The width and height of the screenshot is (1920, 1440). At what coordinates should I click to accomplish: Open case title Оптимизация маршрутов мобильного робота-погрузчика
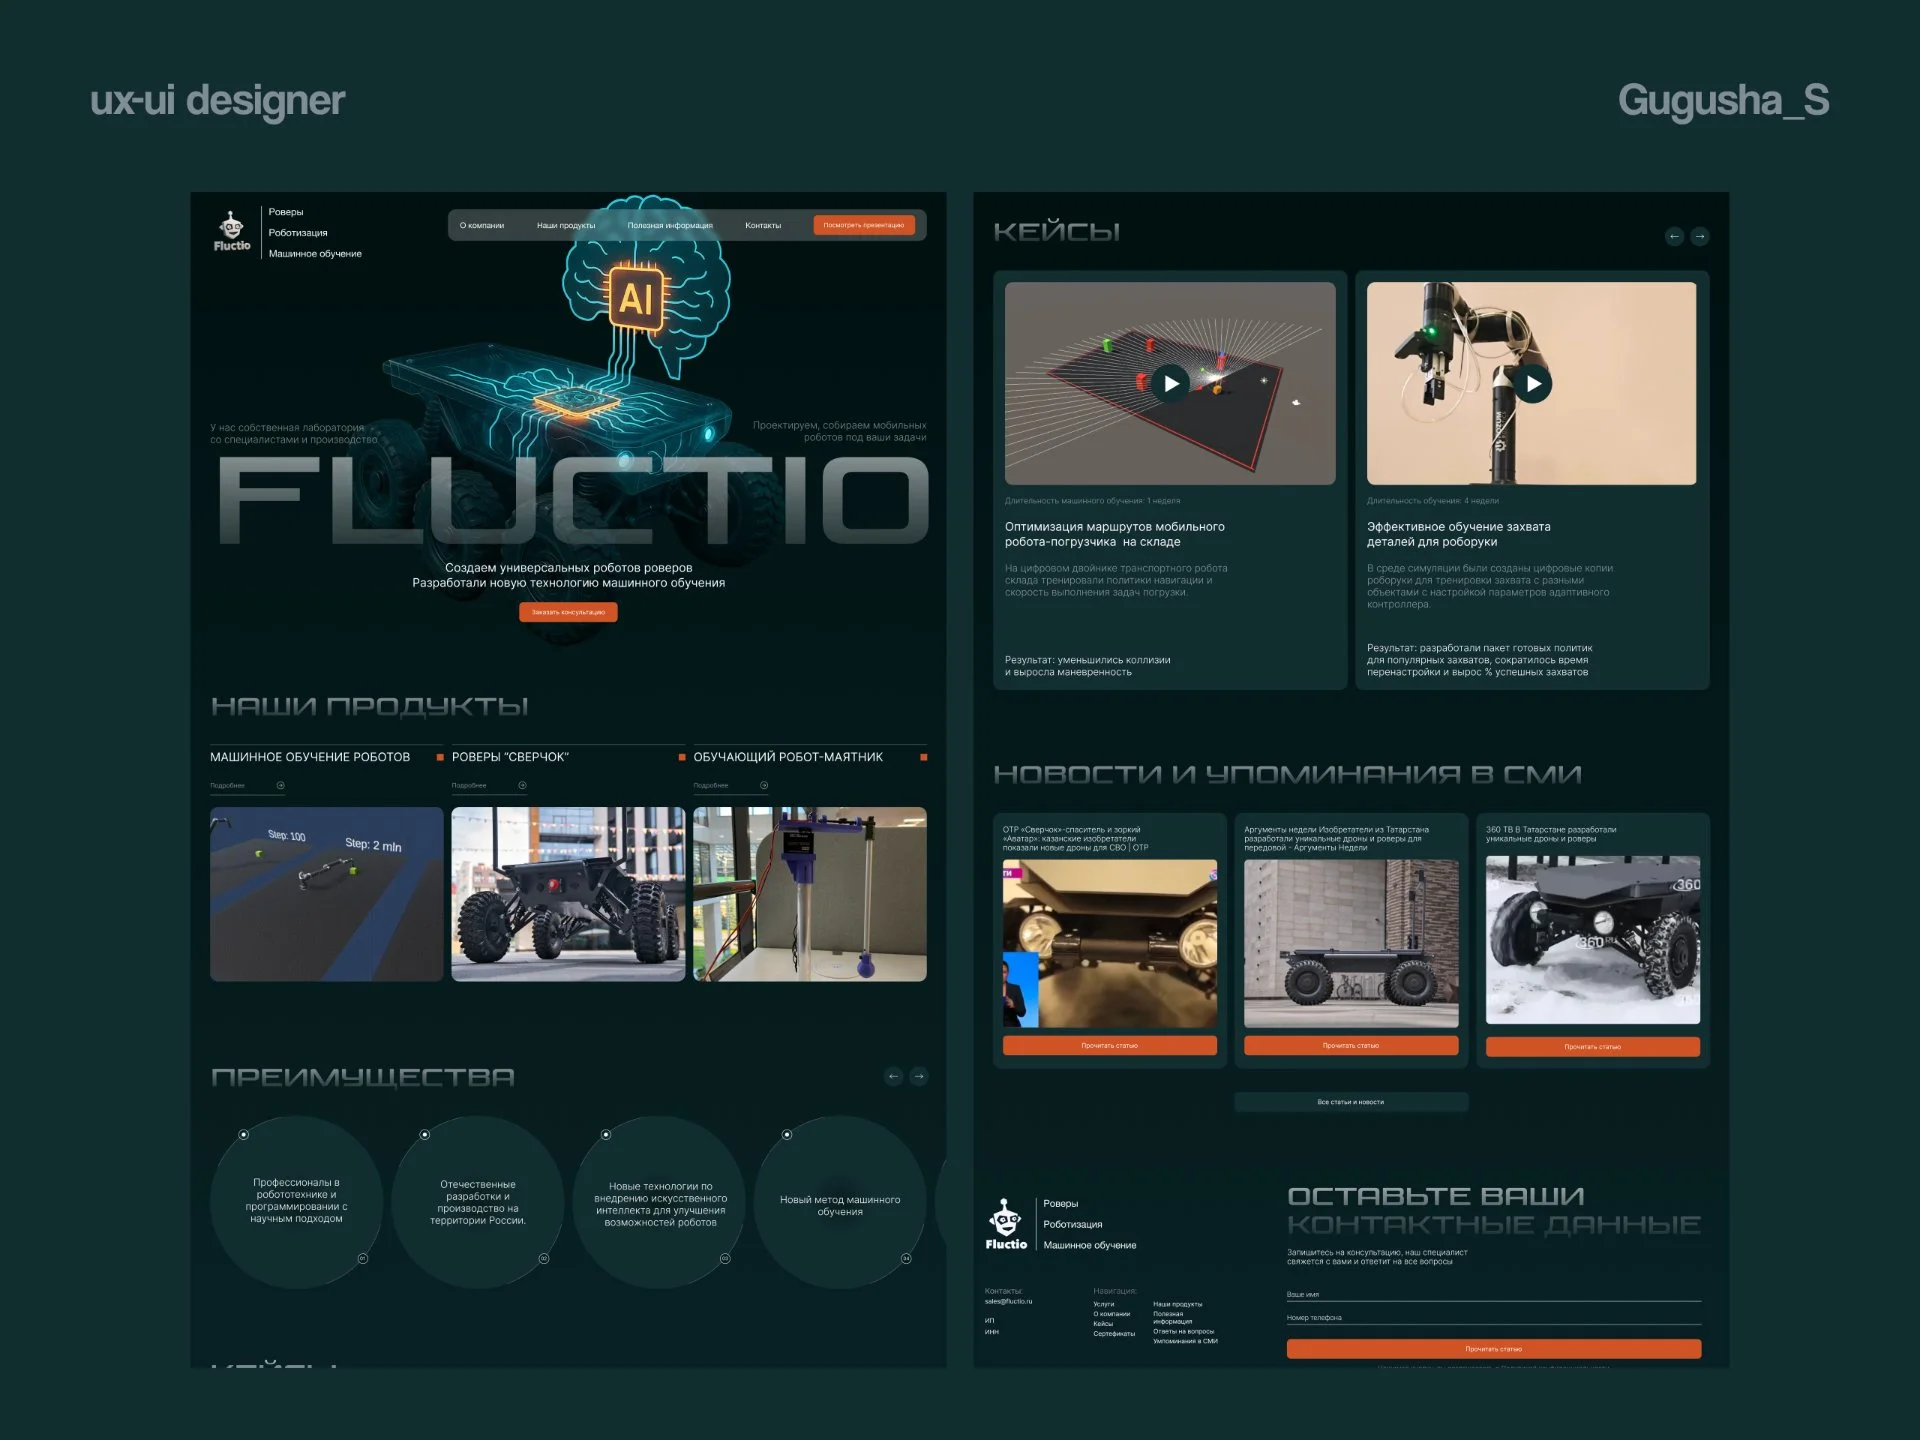[1115, 534]
